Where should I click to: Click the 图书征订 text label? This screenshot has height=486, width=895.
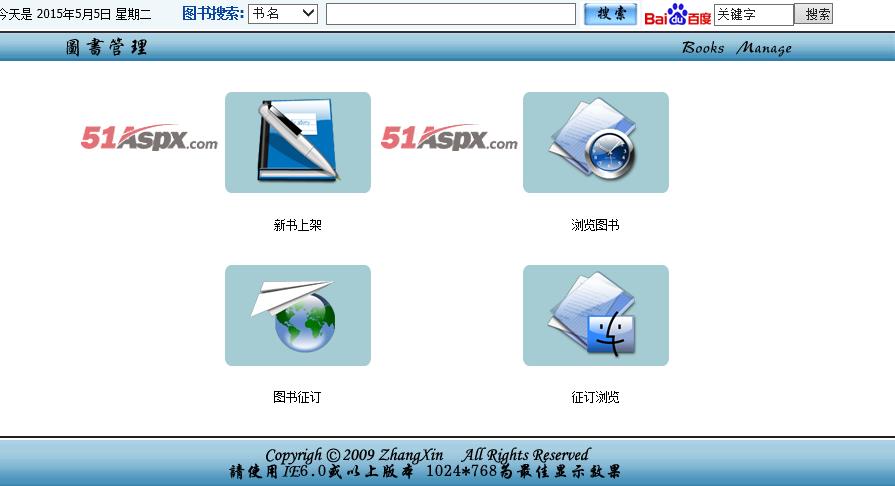click(x=297, y=397)
